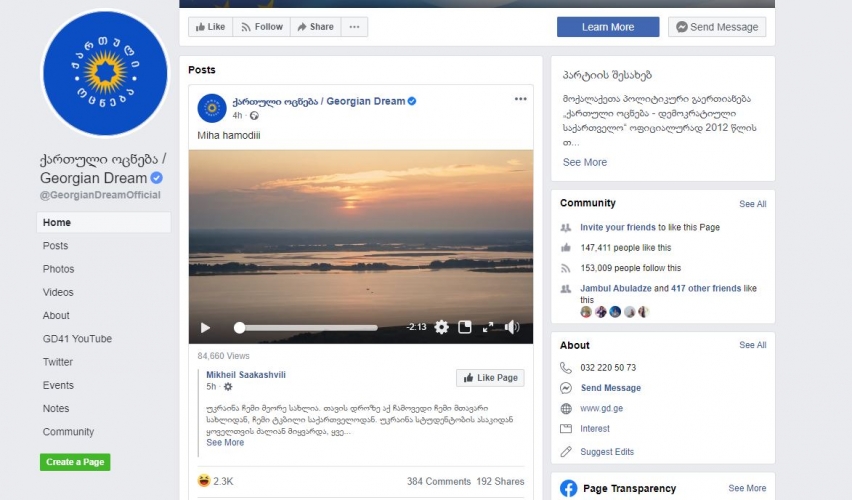
Task: Open video settings gear
Action: click(x=441, y=327)
